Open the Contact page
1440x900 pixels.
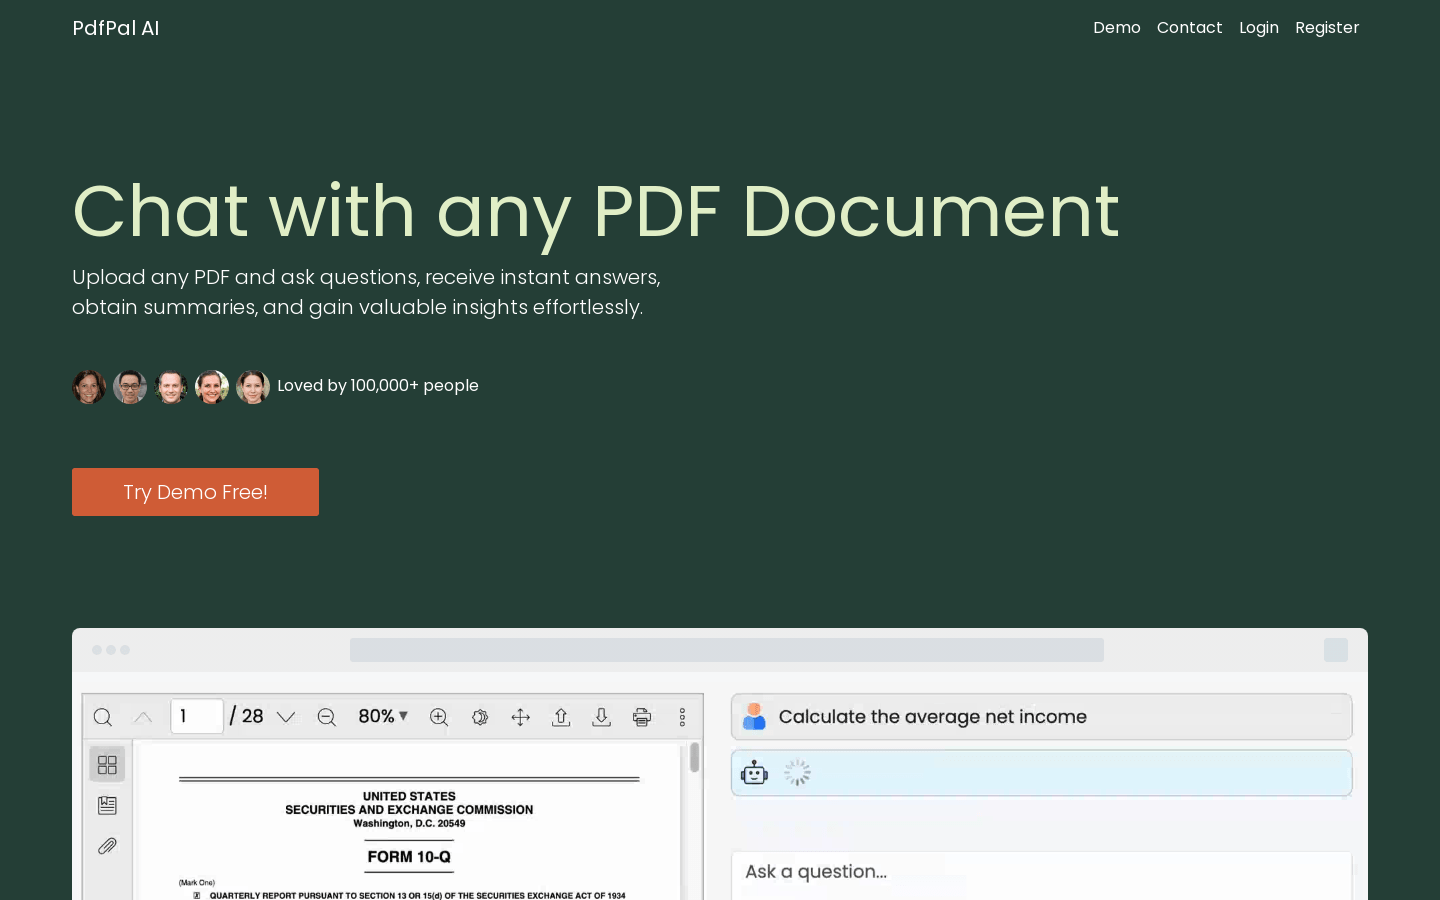tap(1190, 28)
